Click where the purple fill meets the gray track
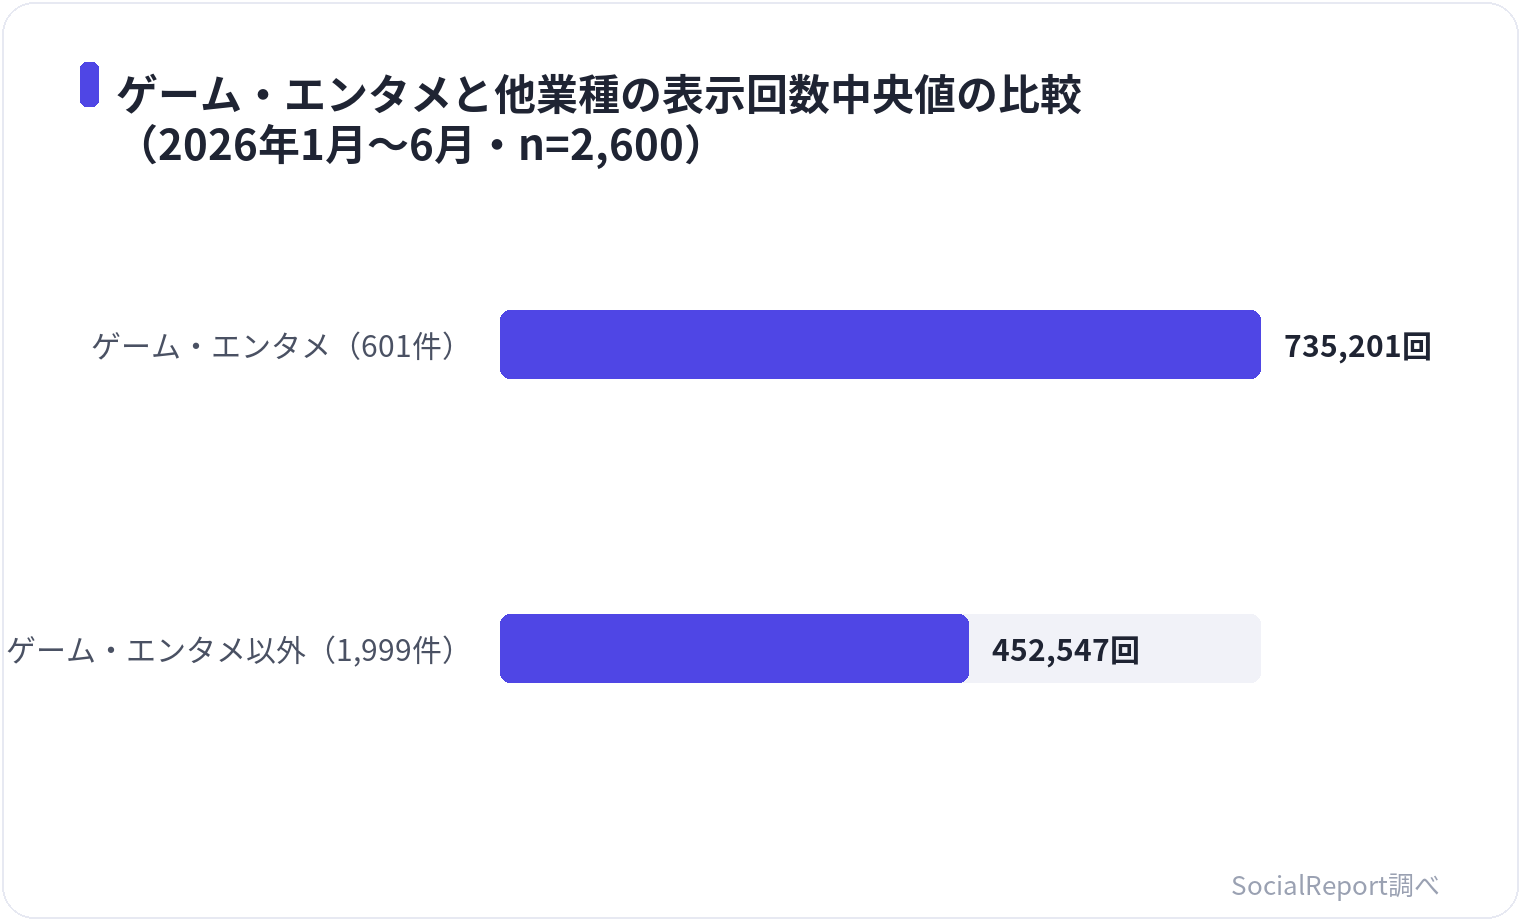Image resolution: width=1520 pixels, height=920 pixels. [x=969, y=649]
